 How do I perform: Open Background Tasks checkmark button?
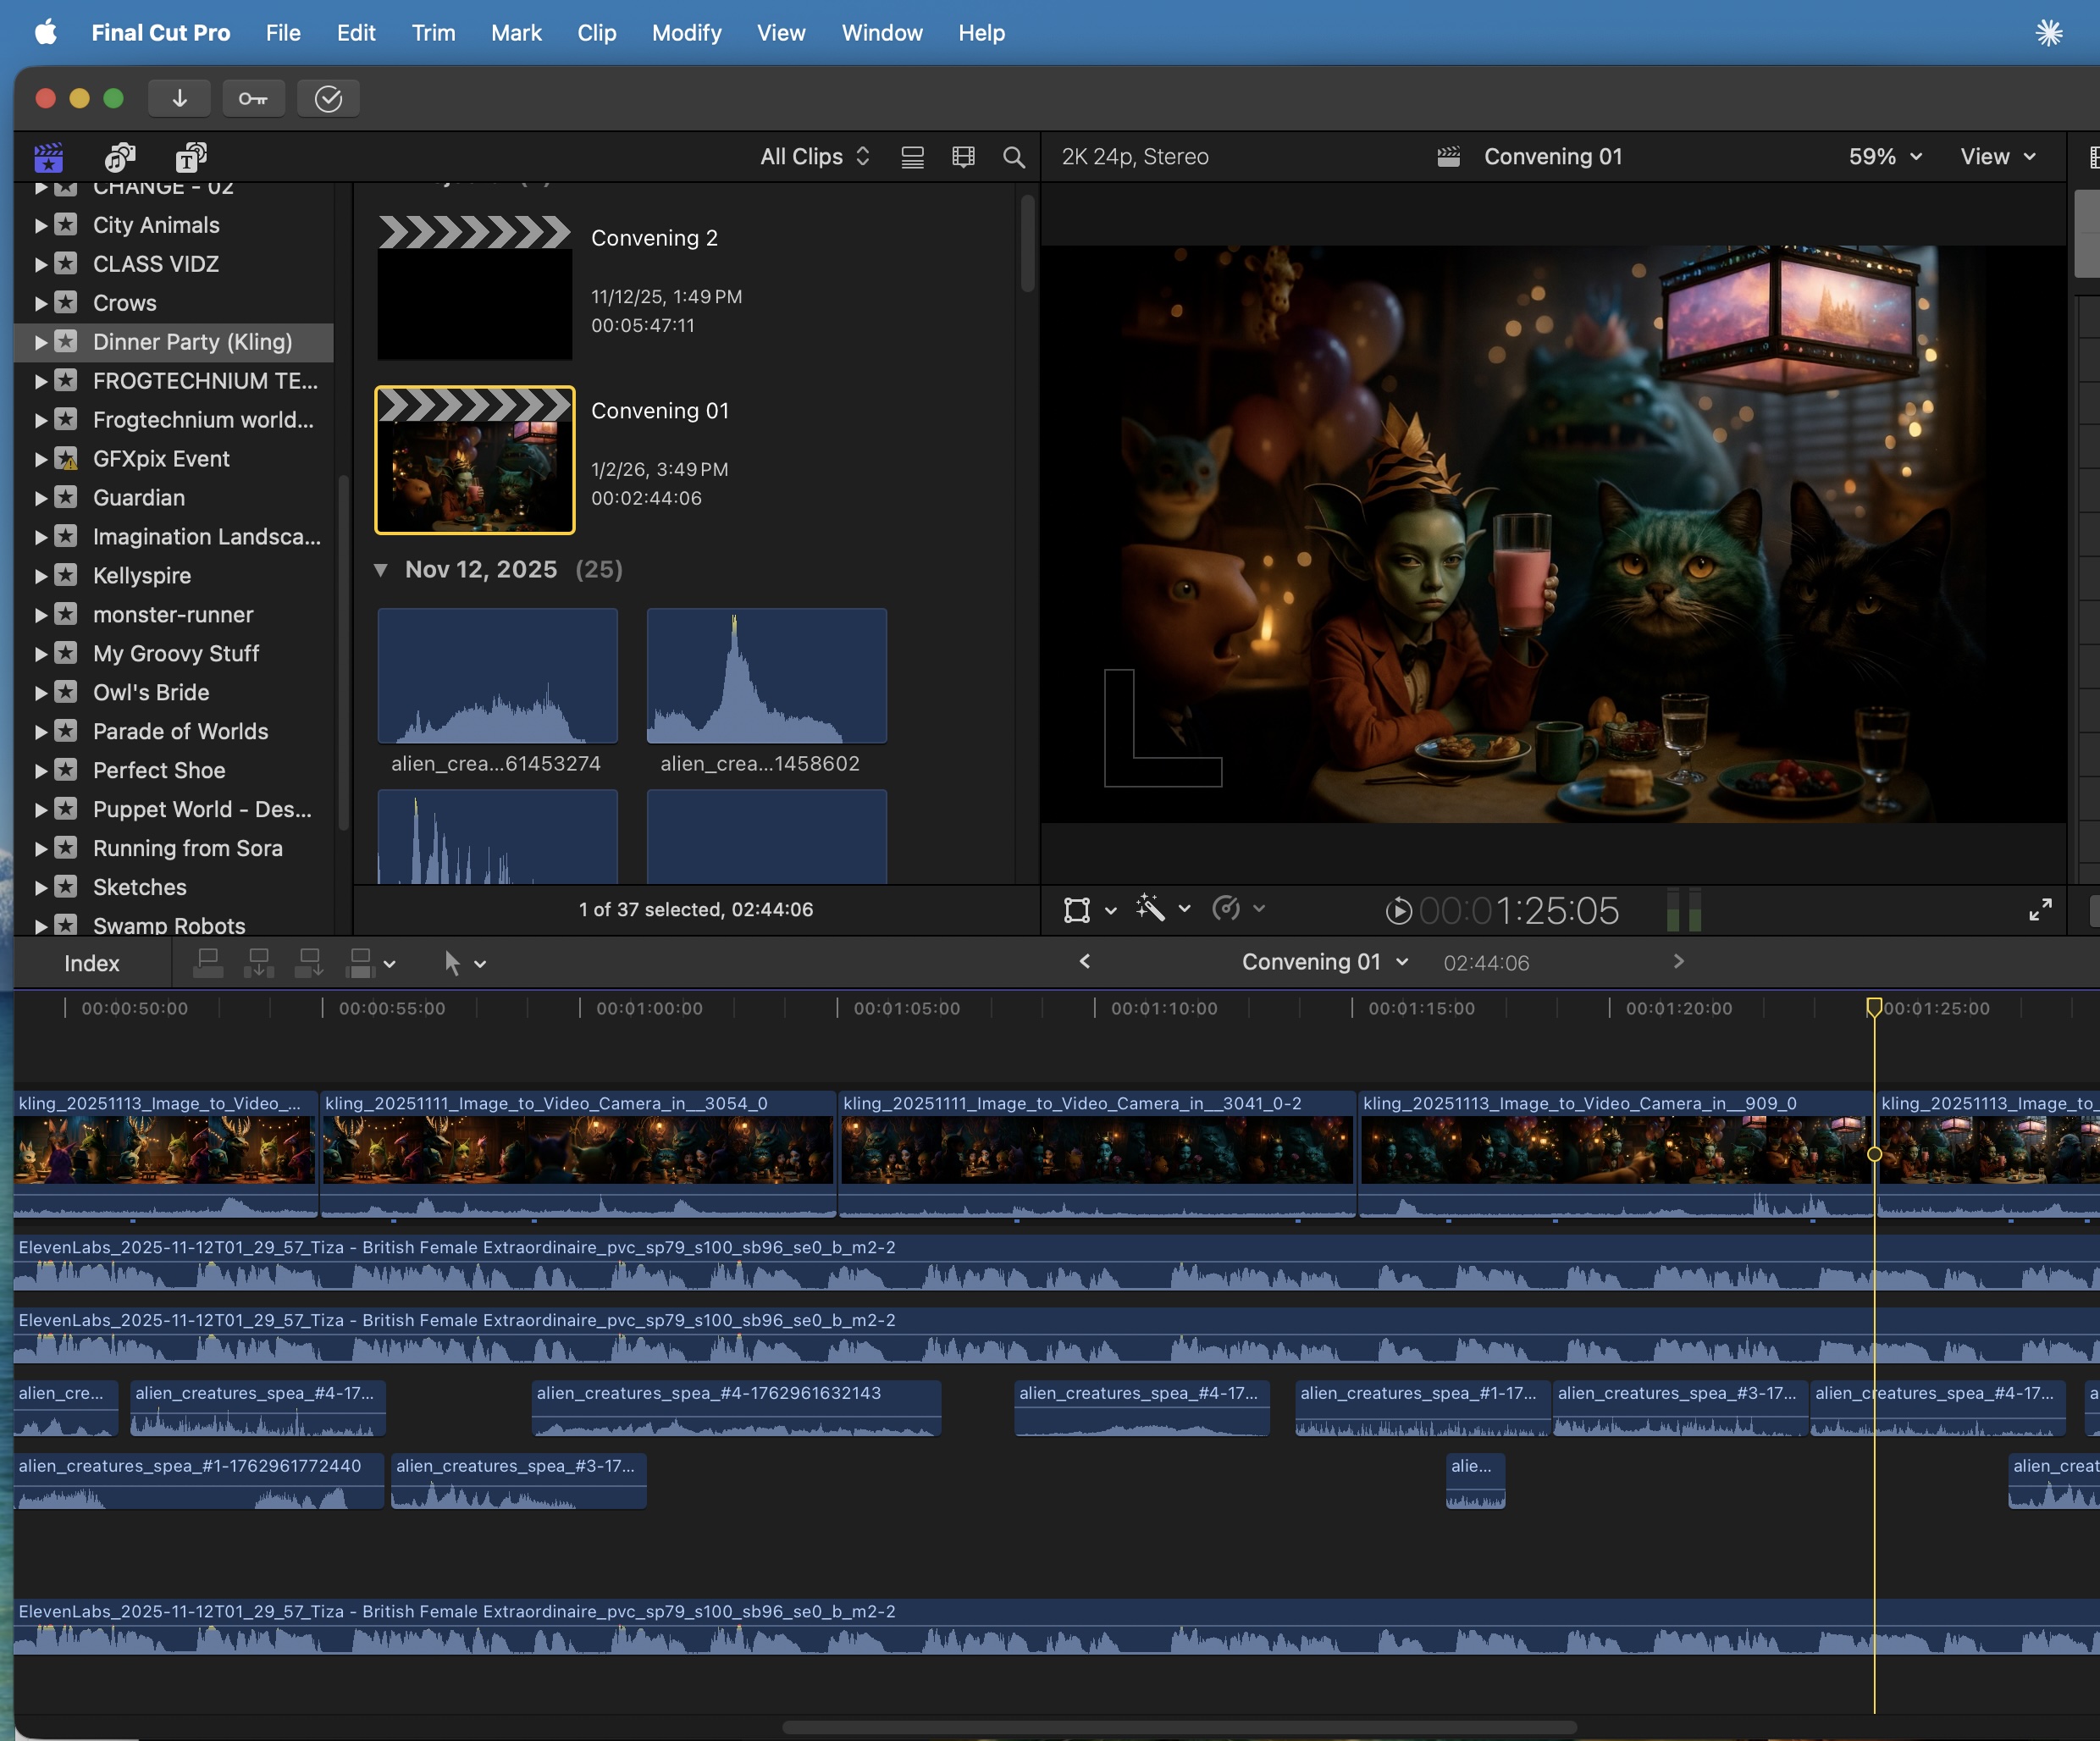click(328, 98)
